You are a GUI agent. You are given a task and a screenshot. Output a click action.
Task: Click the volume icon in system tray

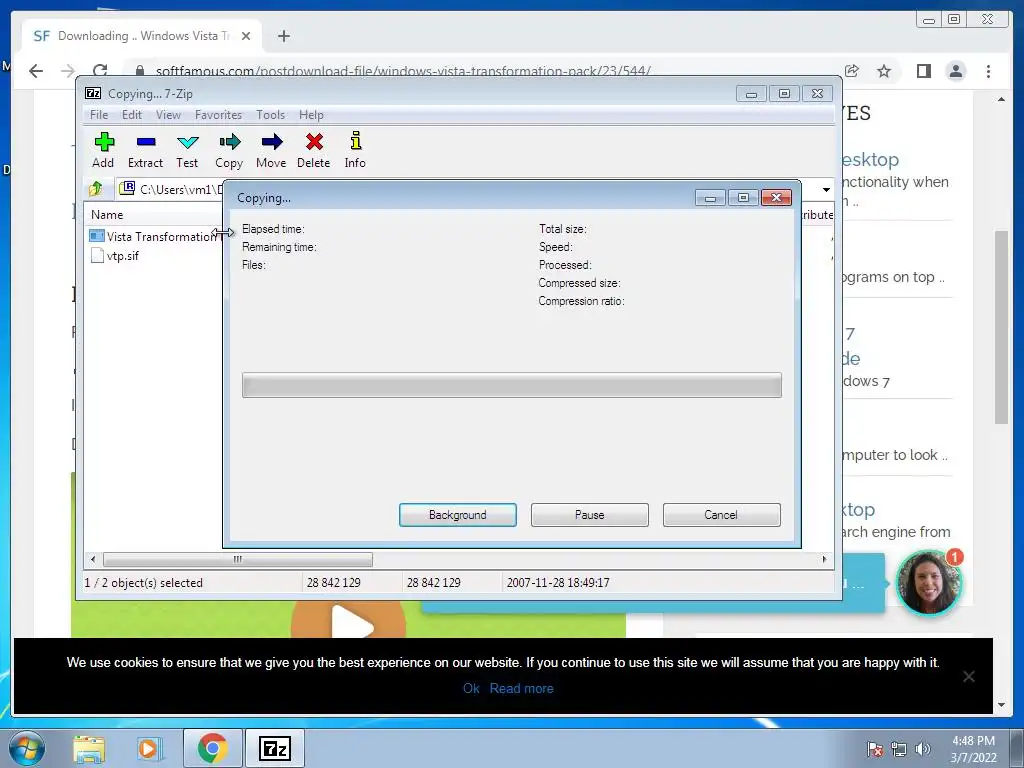point(923,749)
